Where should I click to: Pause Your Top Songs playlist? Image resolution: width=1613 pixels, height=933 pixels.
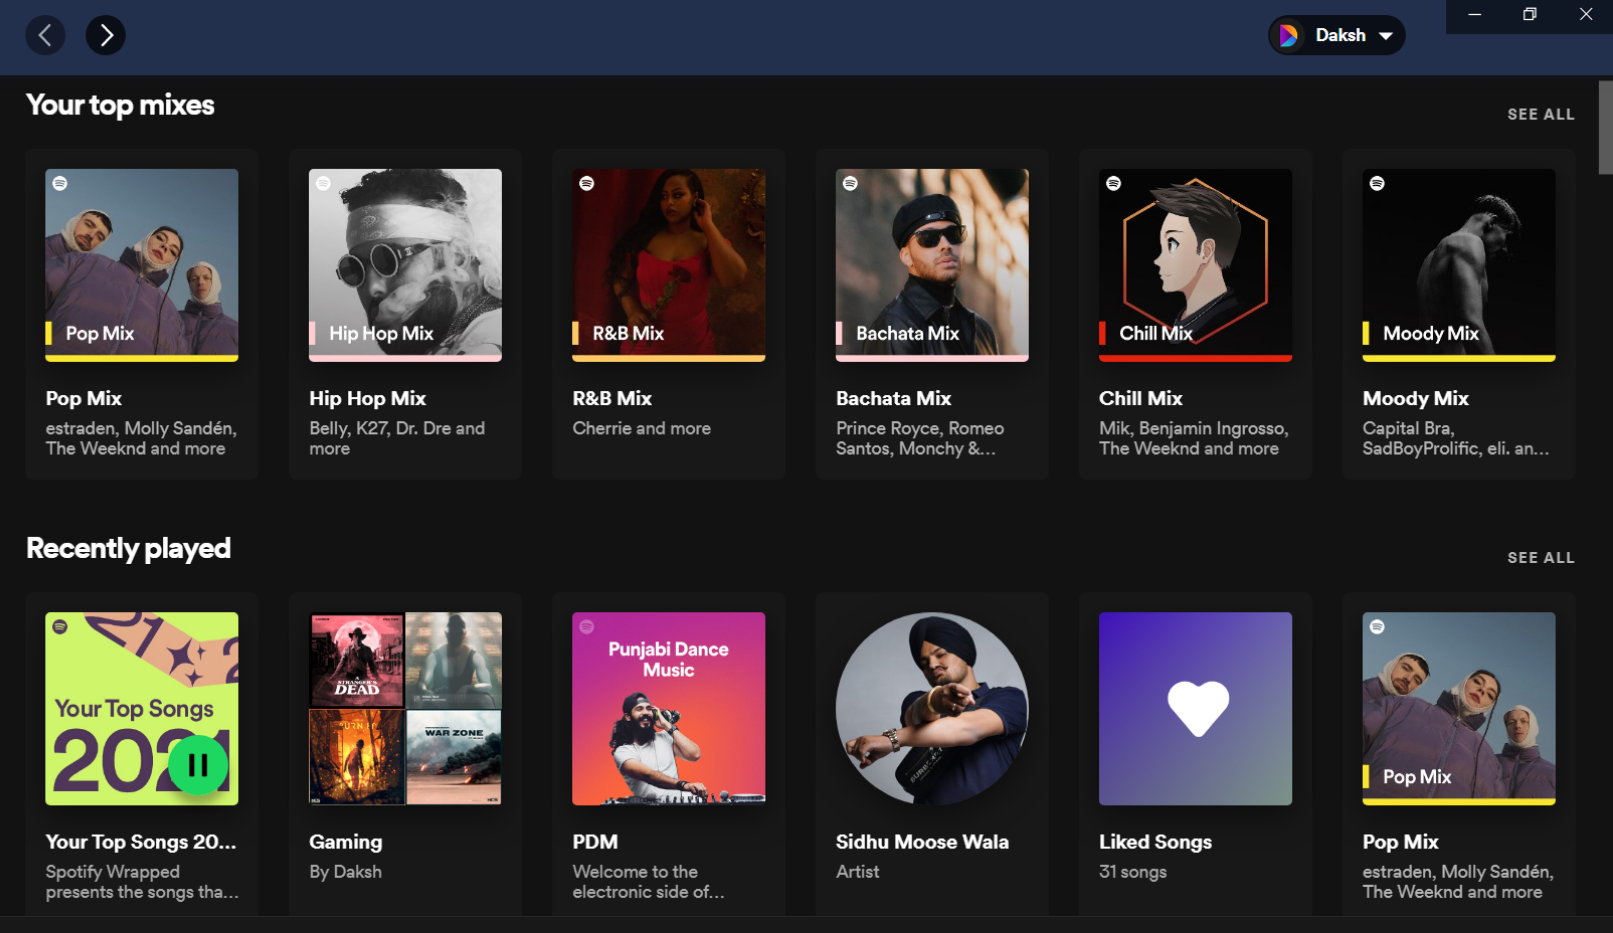click(x=198, y=765)
